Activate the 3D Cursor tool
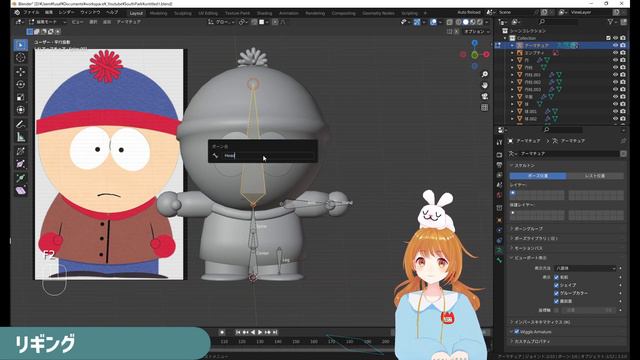 pyautogui.click(x=20, y=58)
